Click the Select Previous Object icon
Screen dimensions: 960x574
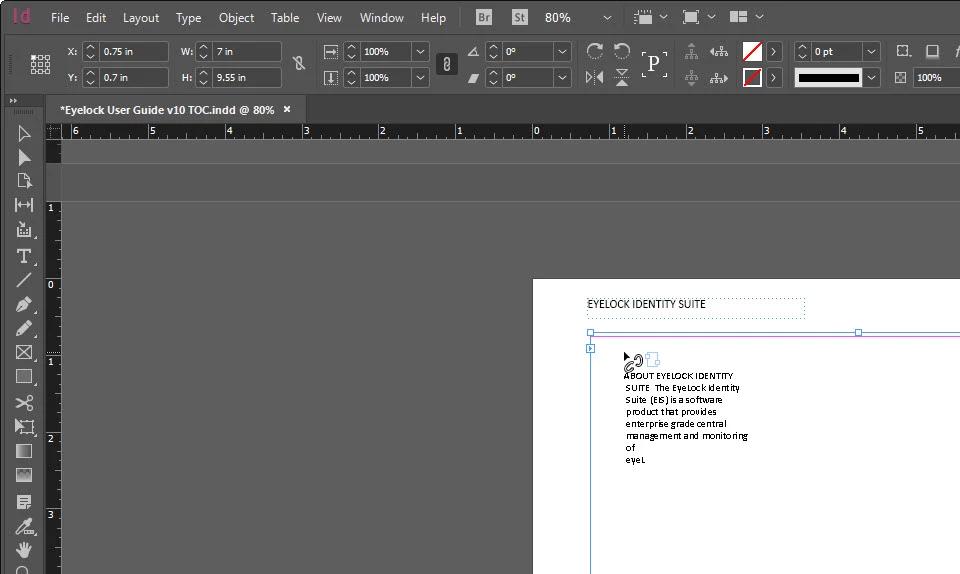719,51
